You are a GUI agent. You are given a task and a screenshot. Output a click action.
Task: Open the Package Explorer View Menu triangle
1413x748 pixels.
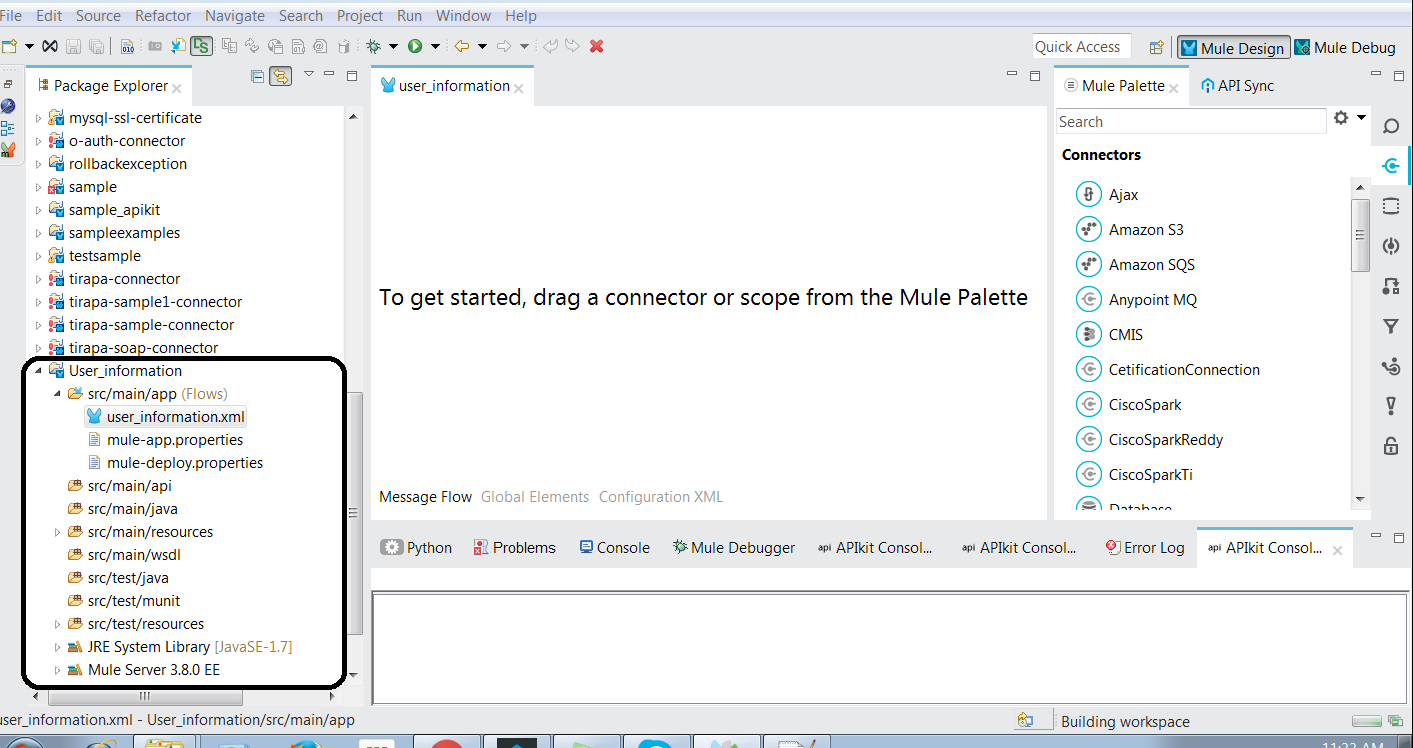pyautogui.click(x=309, y=74)
